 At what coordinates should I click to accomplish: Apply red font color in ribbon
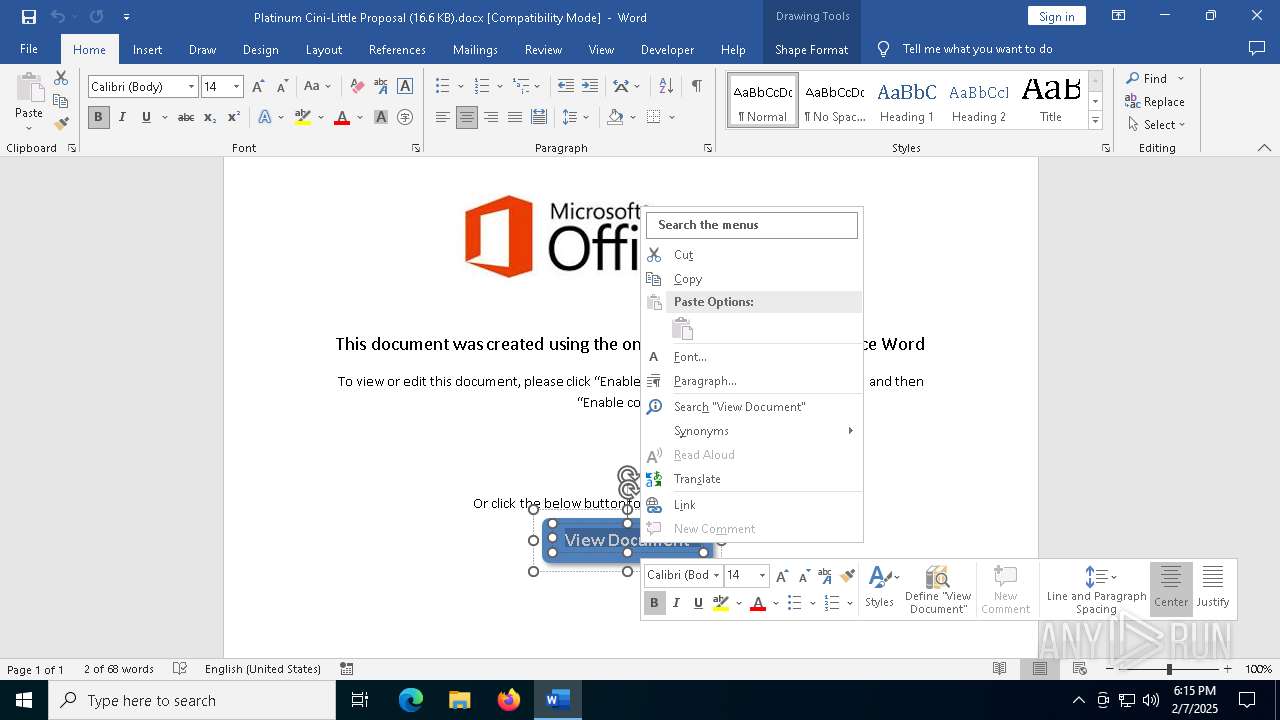tap(342, 117)
